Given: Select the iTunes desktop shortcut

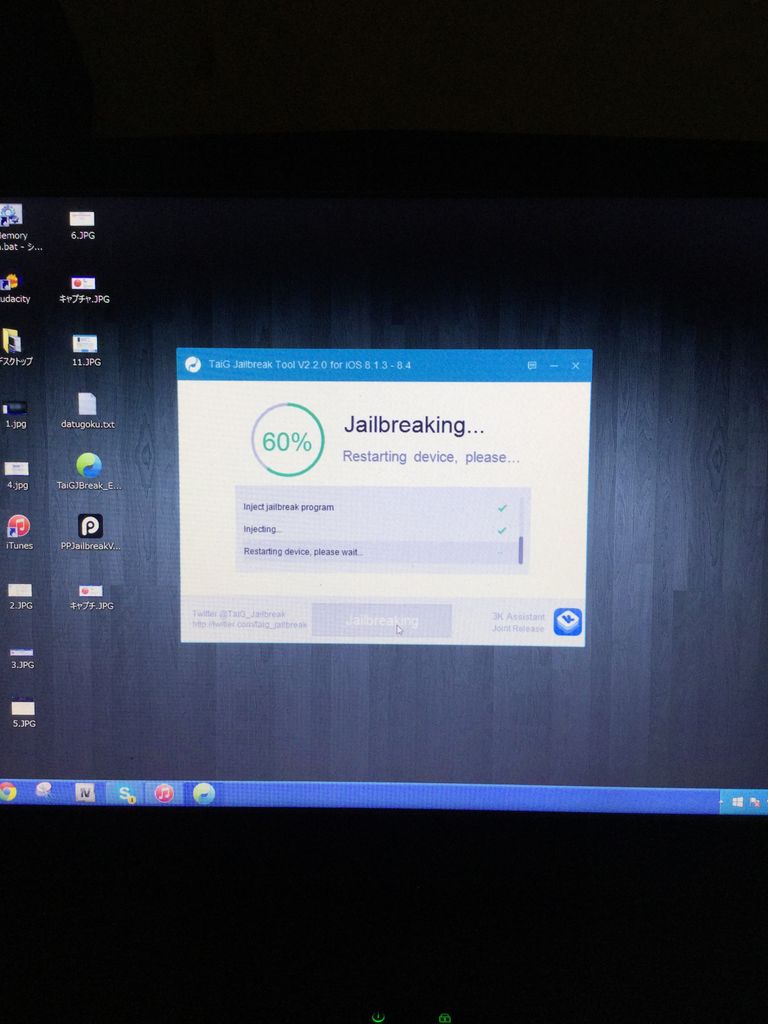Looking at the screenshot, I should coord(18,532).
